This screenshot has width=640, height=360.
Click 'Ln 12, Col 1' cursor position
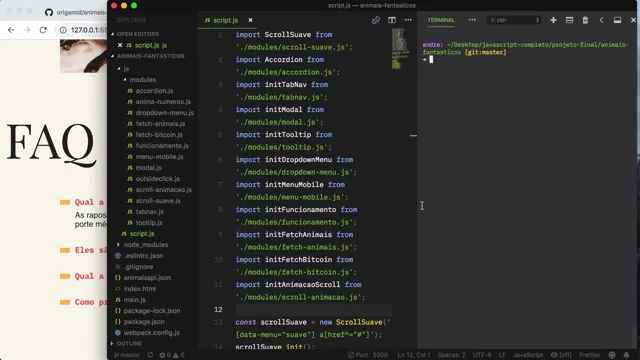(413, 355)
